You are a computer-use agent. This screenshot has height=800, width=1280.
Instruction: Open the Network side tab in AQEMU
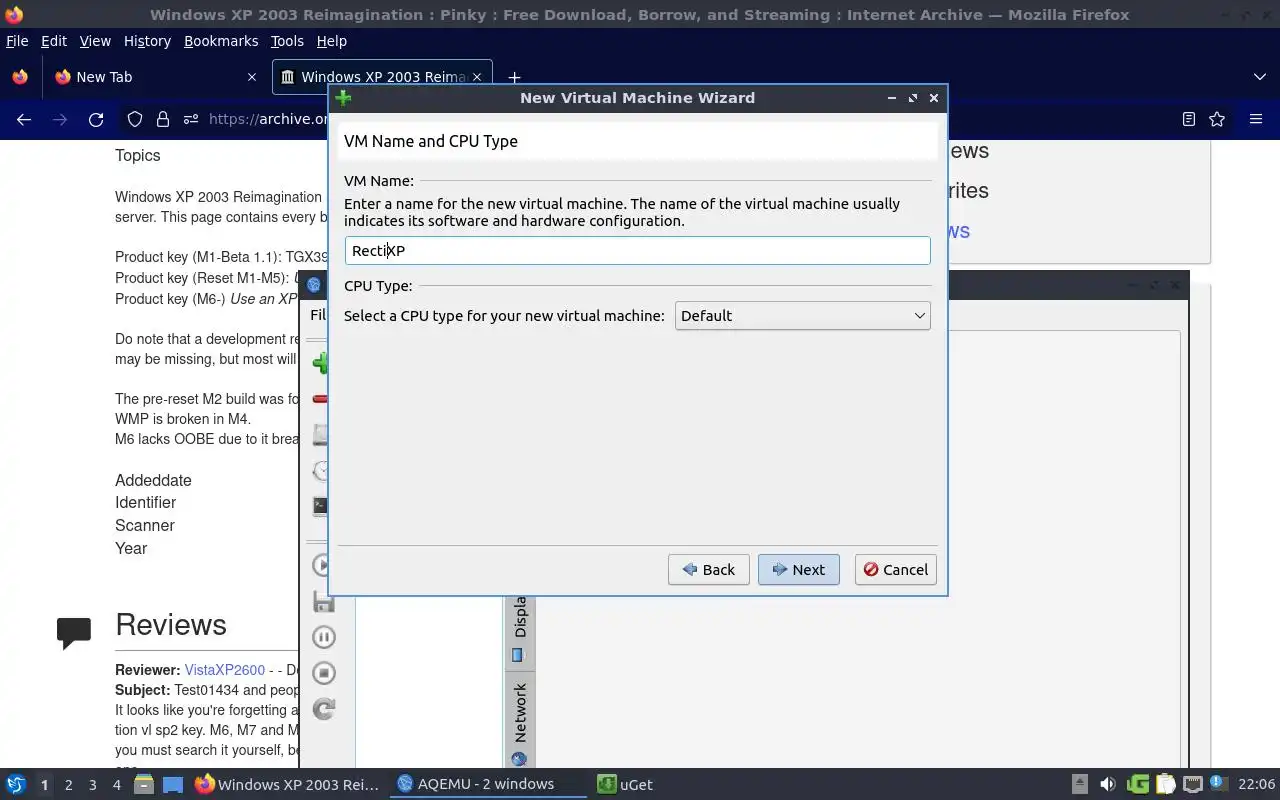519,724
